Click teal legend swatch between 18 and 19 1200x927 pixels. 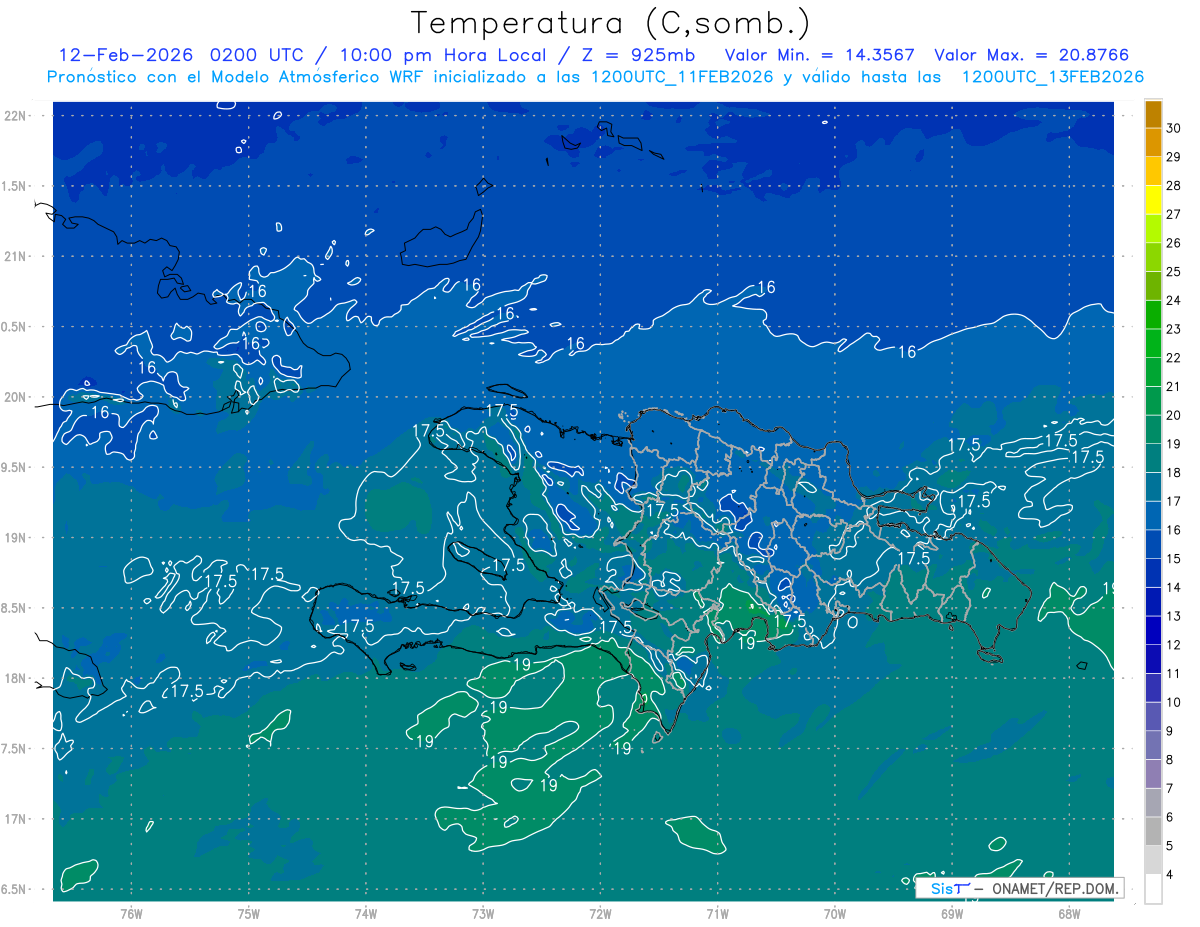click(1153, 458)
